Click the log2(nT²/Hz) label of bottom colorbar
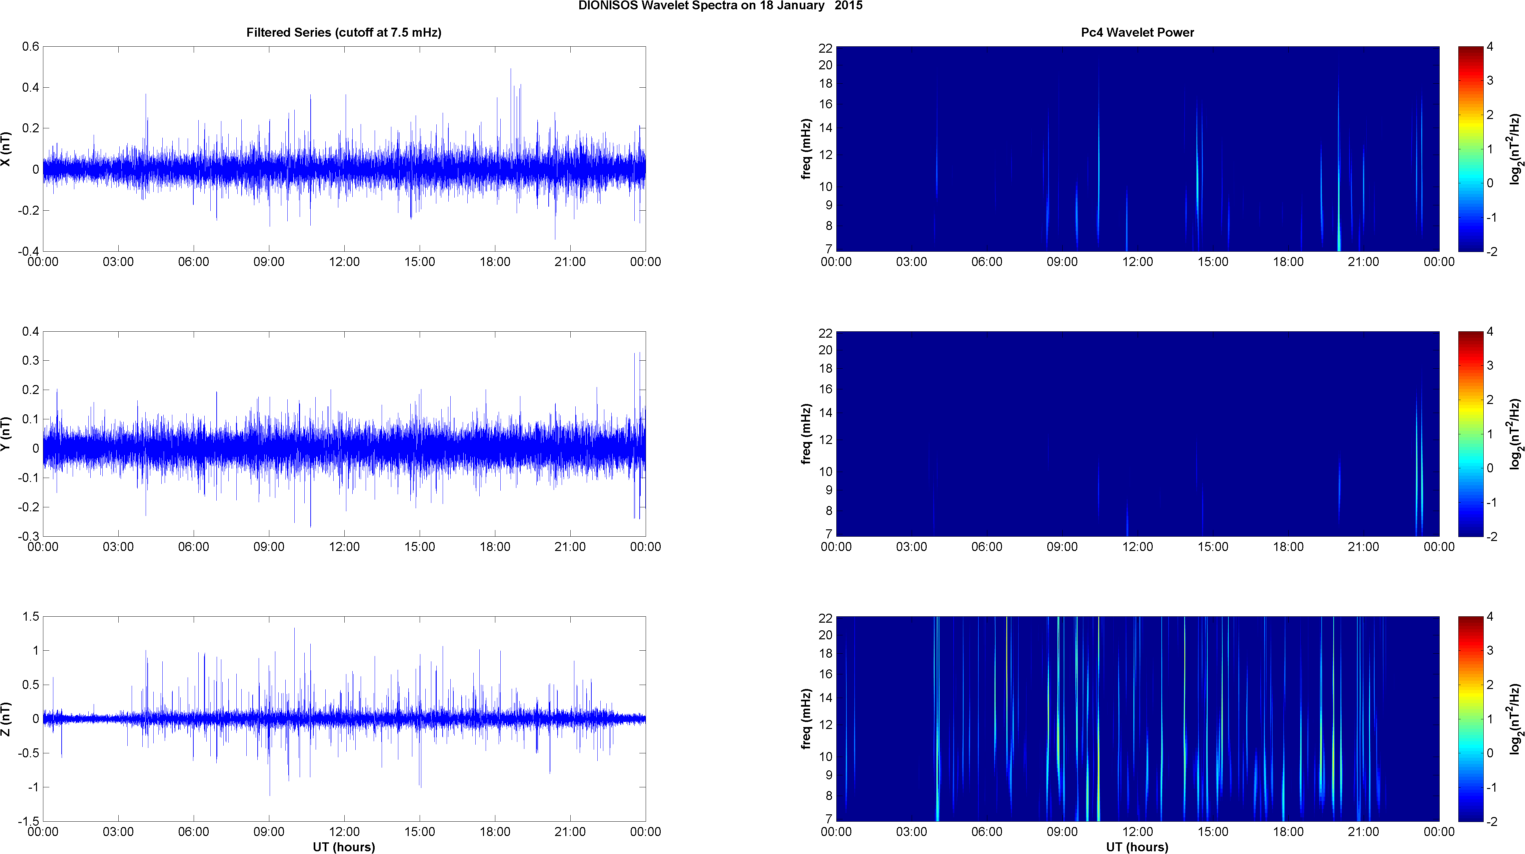The width and height of the screenshot is (1525, 854). pyautogui.click(x=1516, y=719)
